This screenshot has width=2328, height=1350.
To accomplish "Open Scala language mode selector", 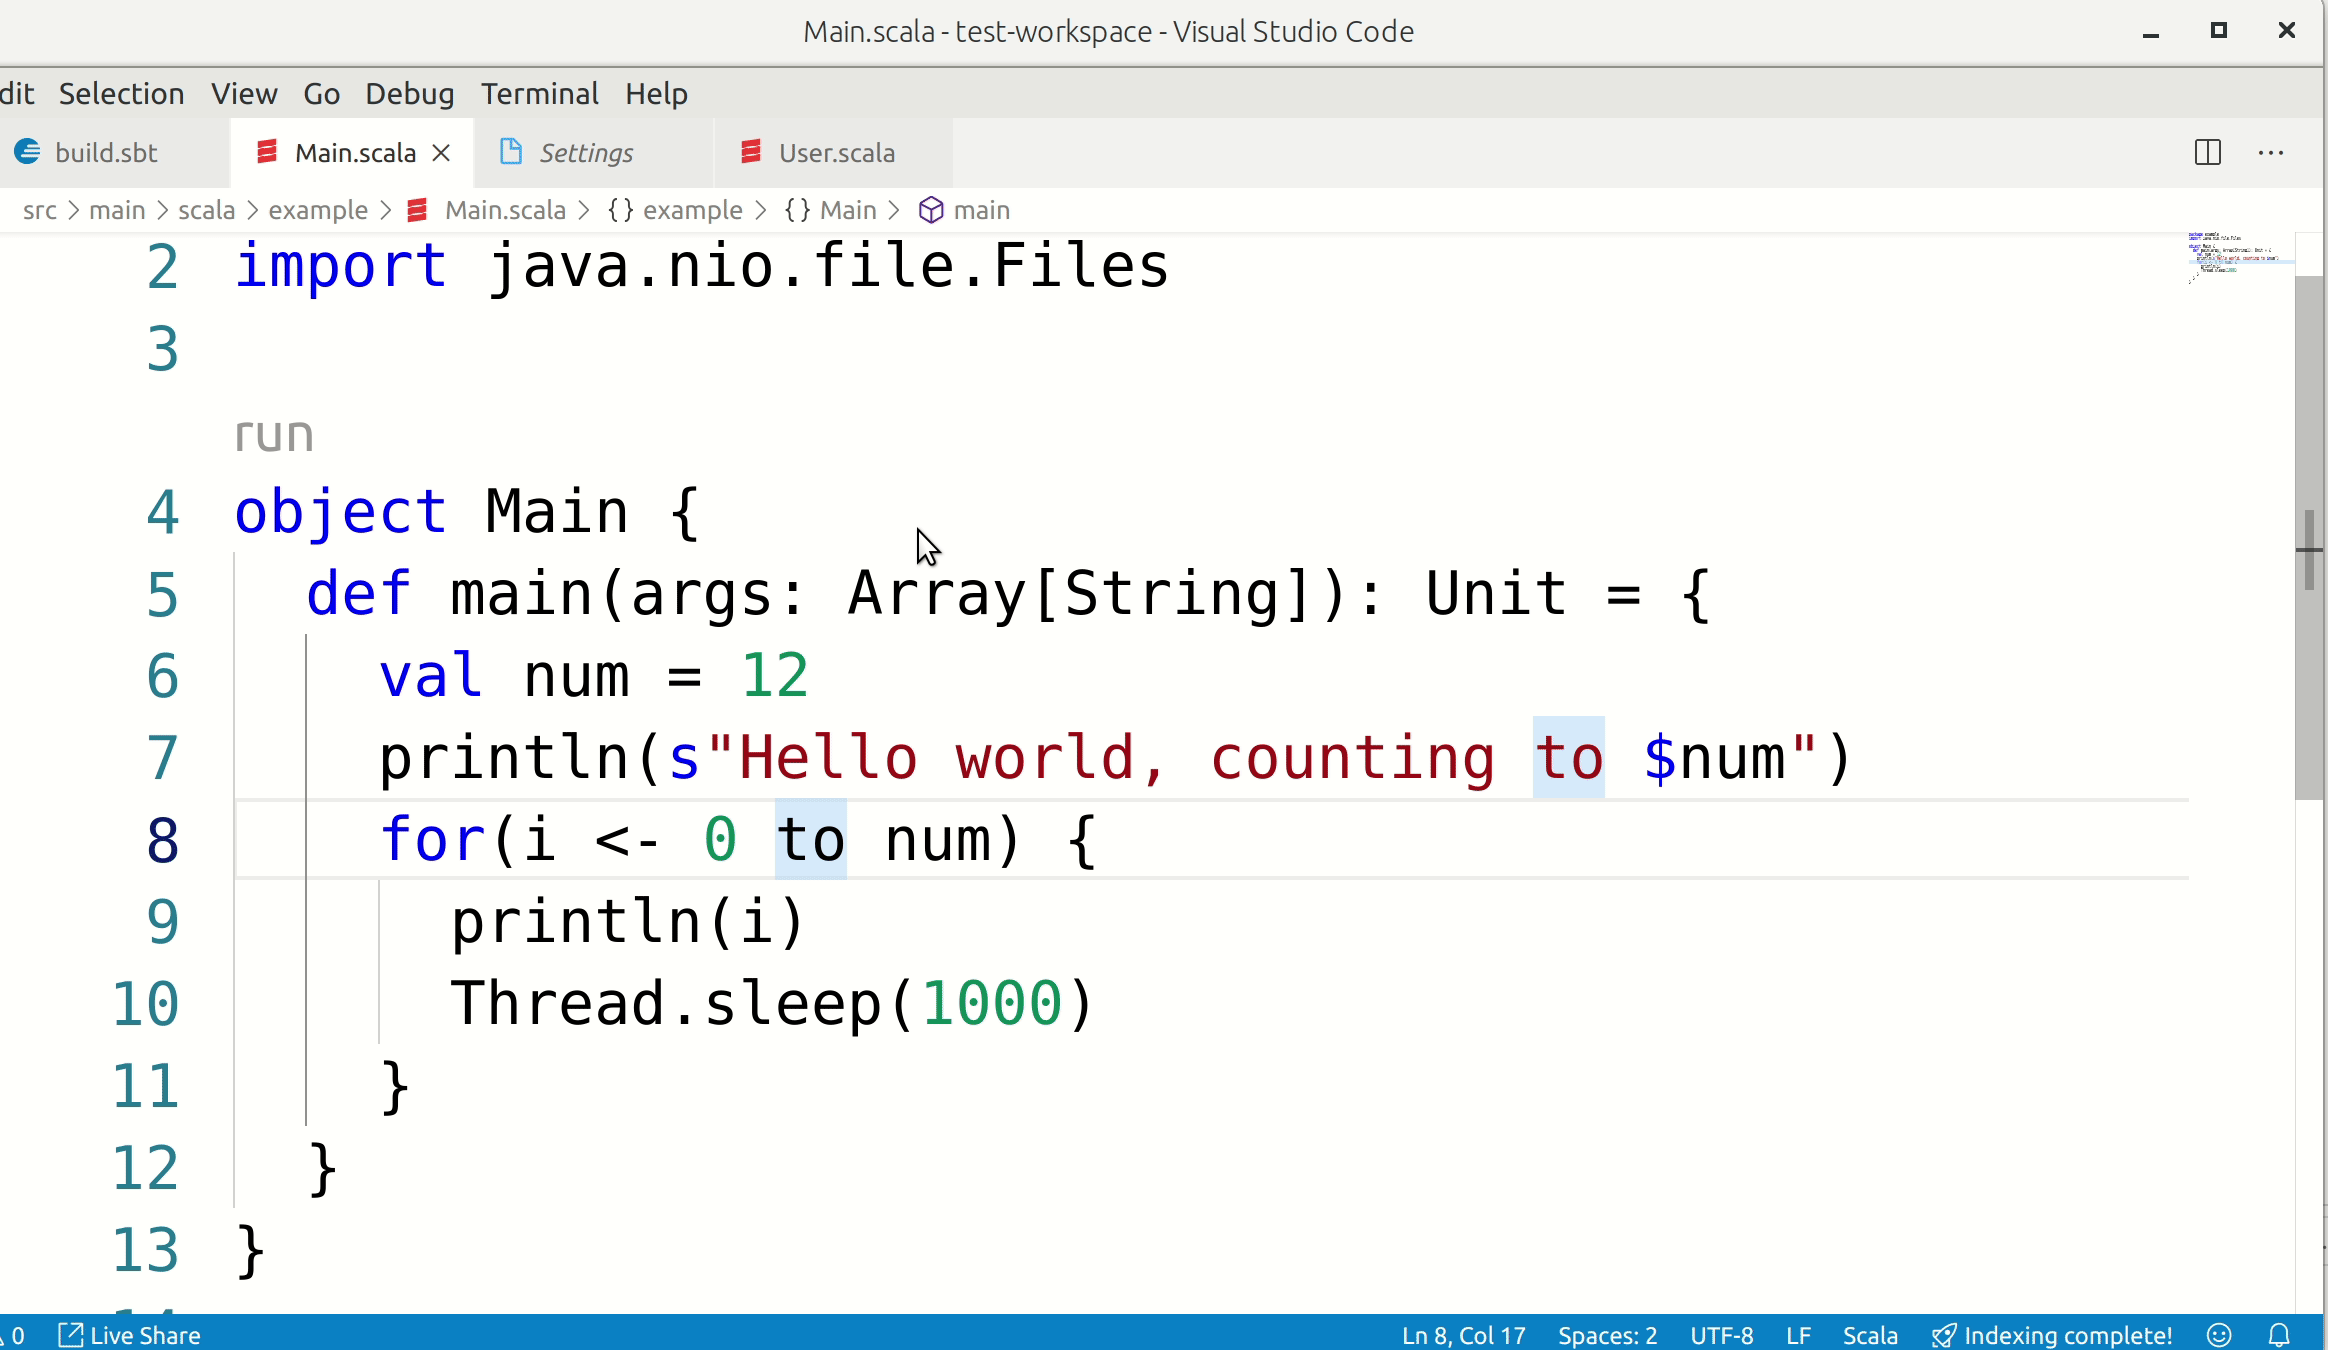I will (x=1869, y=1335).
